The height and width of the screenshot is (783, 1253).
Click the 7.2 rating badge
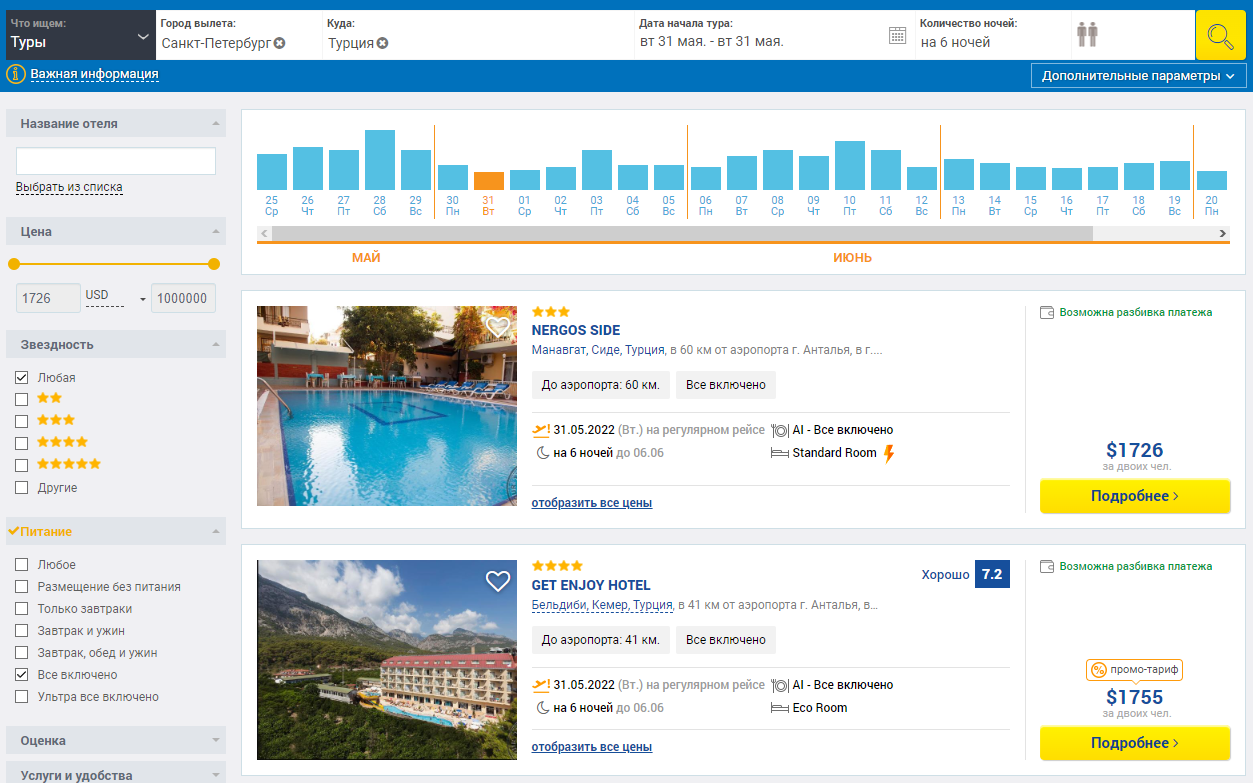pos(992,575)
